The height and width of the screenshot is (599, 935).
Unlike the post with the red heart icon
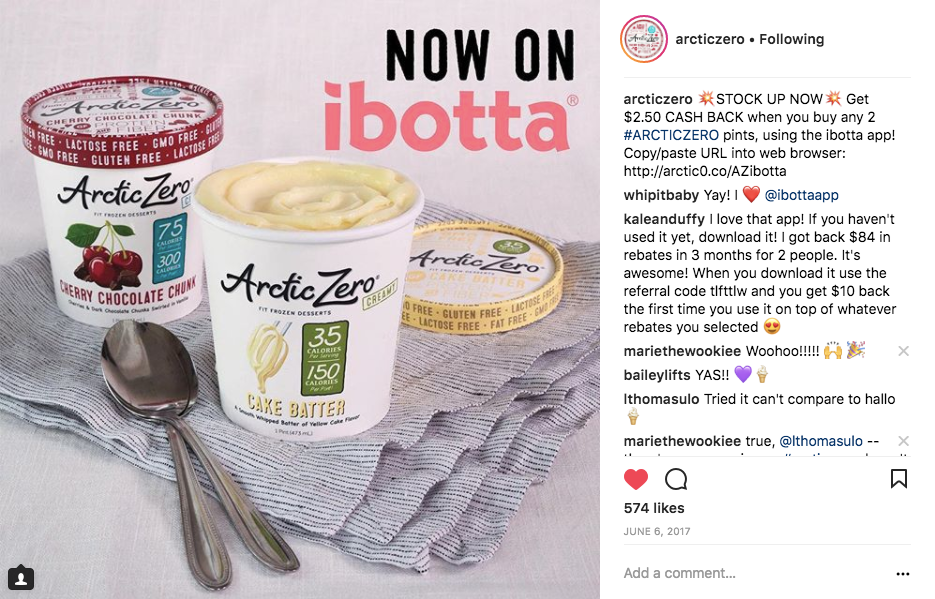click(x=636, y=479)
